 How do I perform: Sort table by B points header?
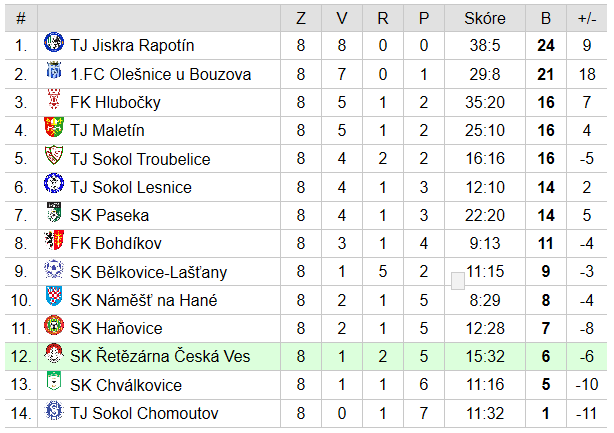(x=546, y=18)
